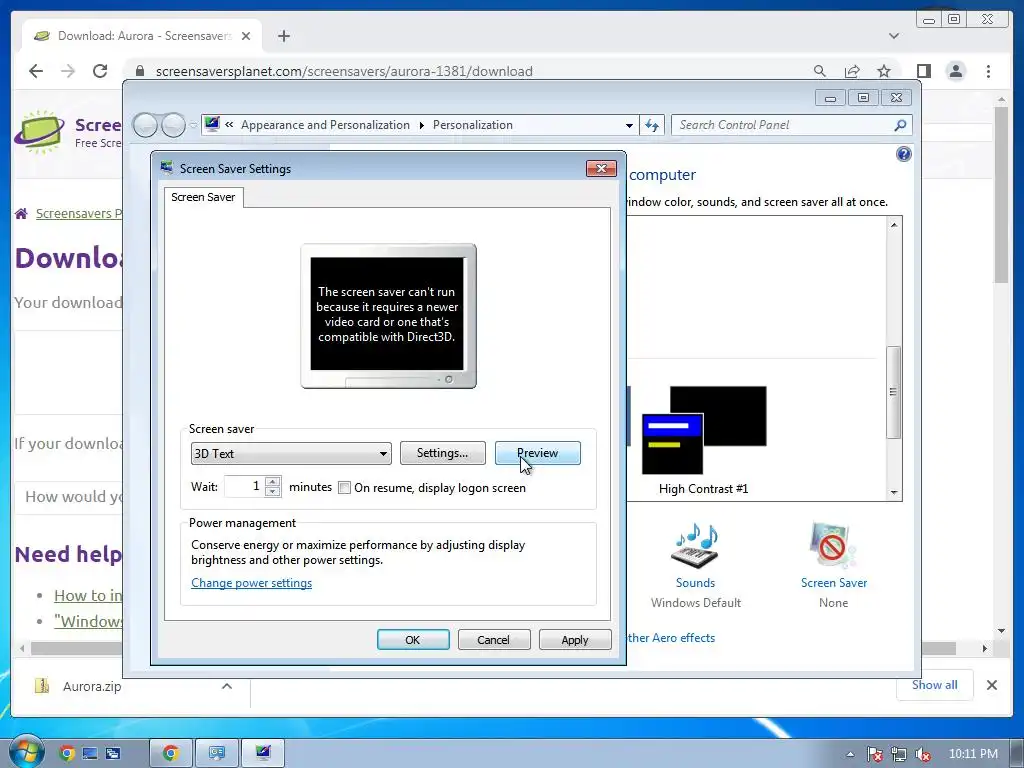Click the home icon in page breadcrumb
This screenshot has height=768, width=1024.
coord(21,214)
